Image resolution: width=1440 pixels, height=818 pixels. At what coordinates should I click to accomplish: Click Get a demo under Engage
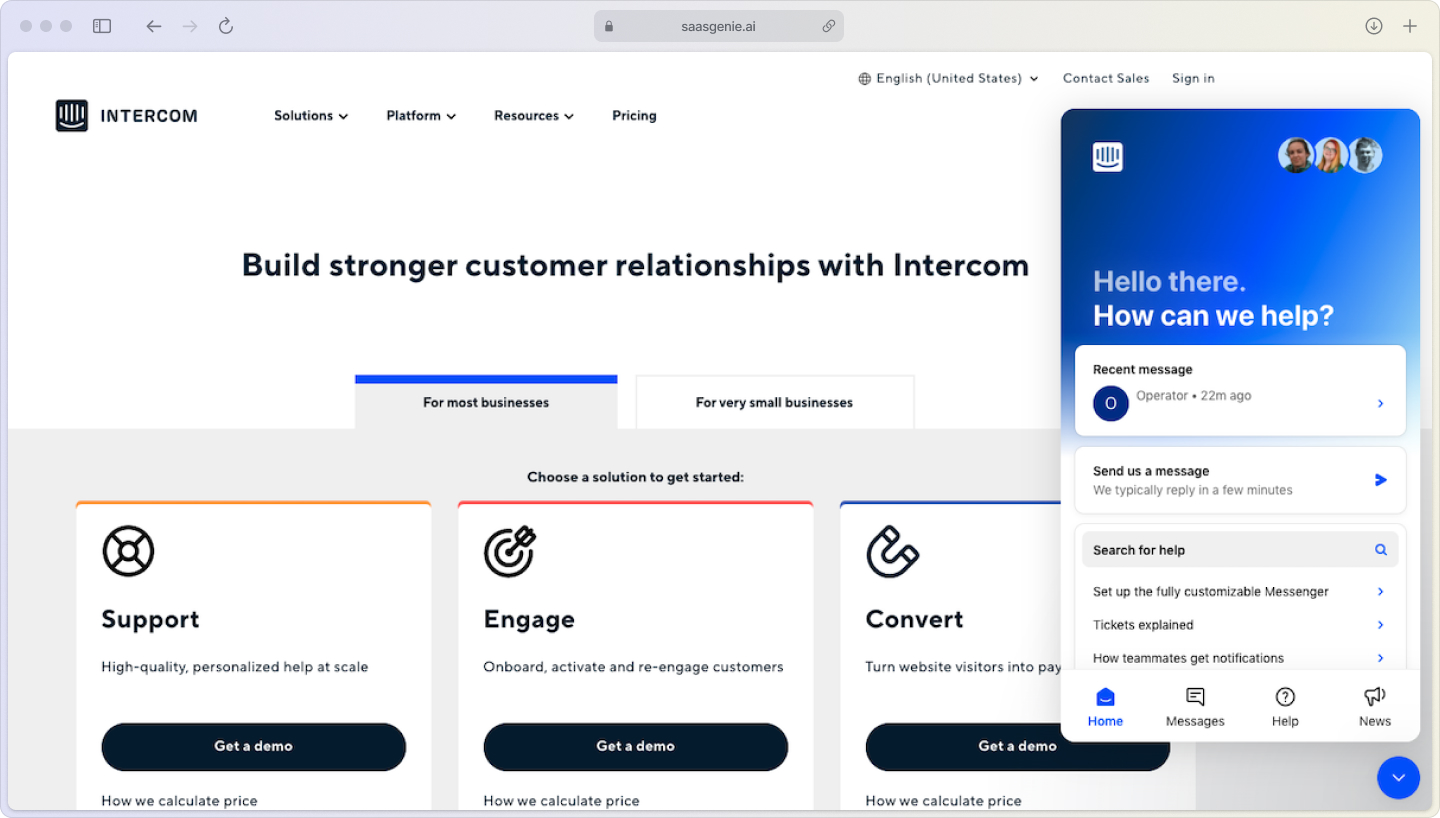636,747
